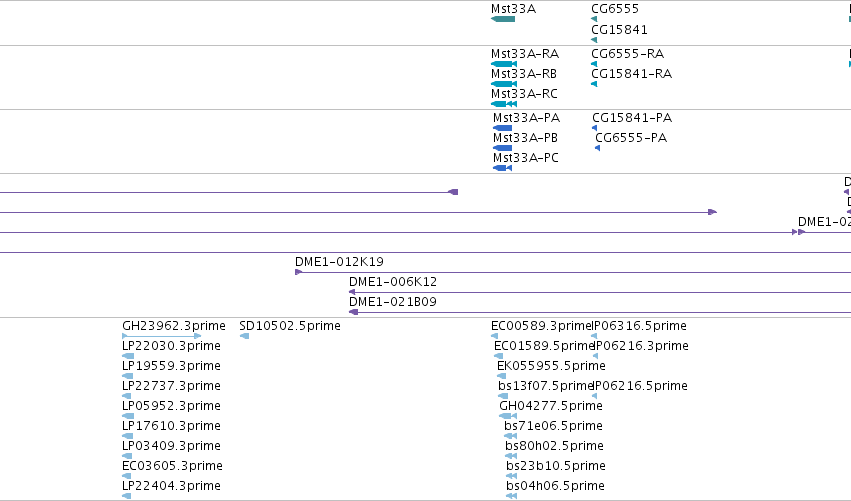Select transcript Mst33A-RC

(x=524, y=94)
